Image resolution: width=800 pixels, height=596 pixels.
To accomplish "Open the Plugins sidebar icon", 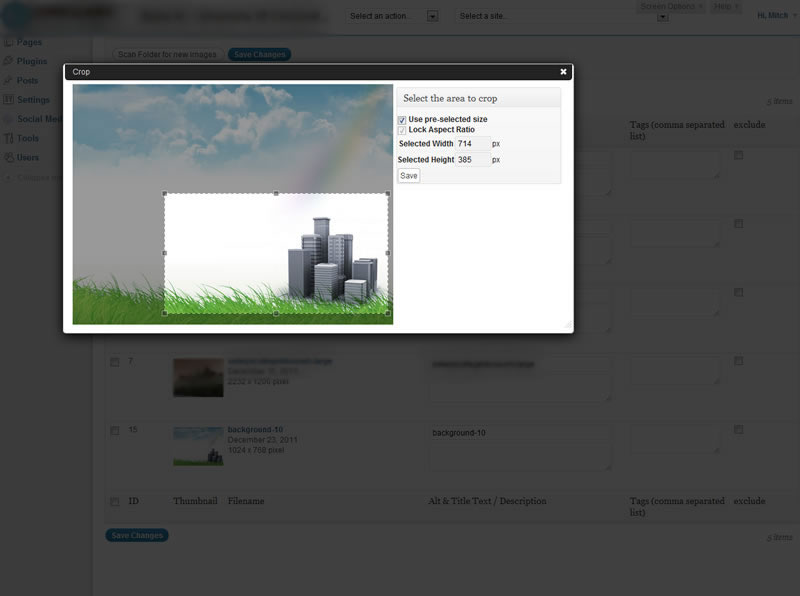I will 8,61.
